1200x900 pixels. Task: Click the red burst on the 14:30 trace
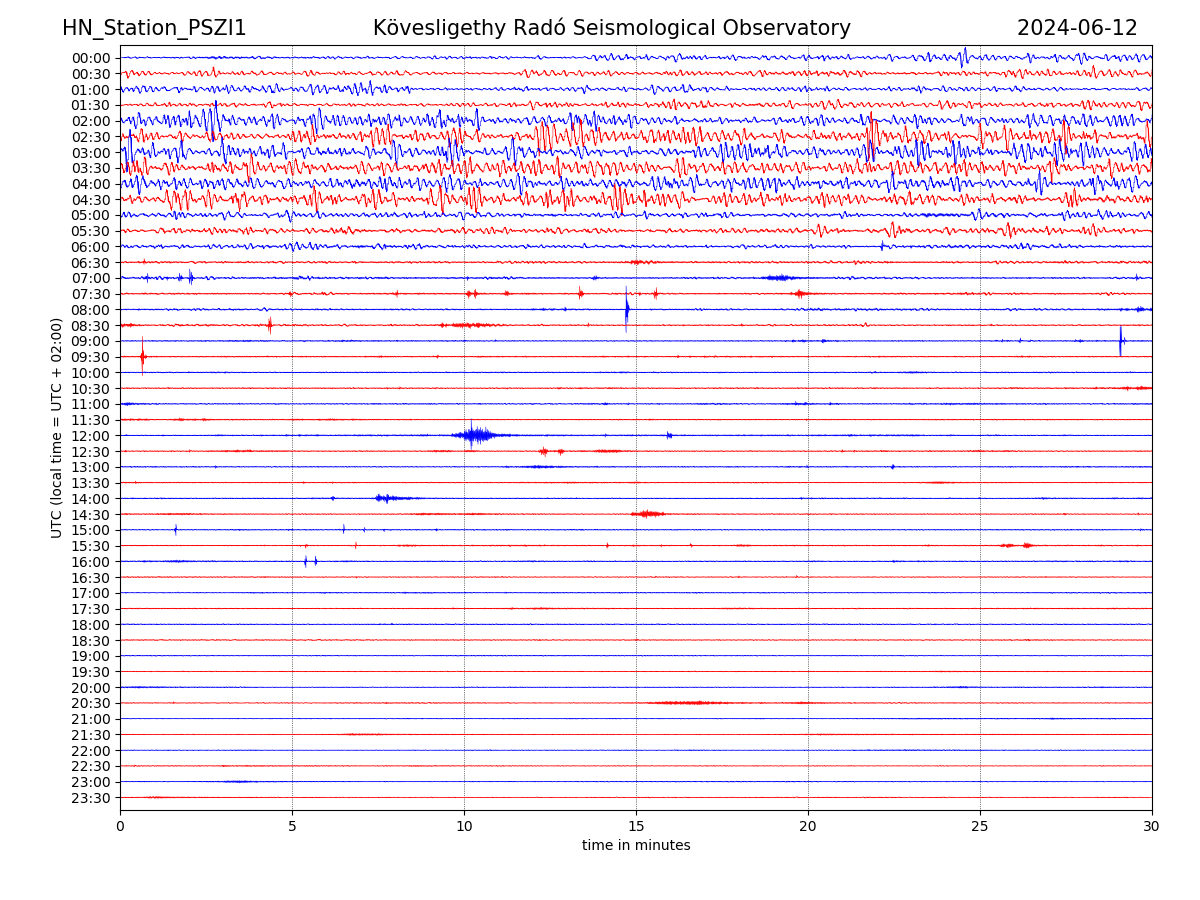[x=648, y=514]
